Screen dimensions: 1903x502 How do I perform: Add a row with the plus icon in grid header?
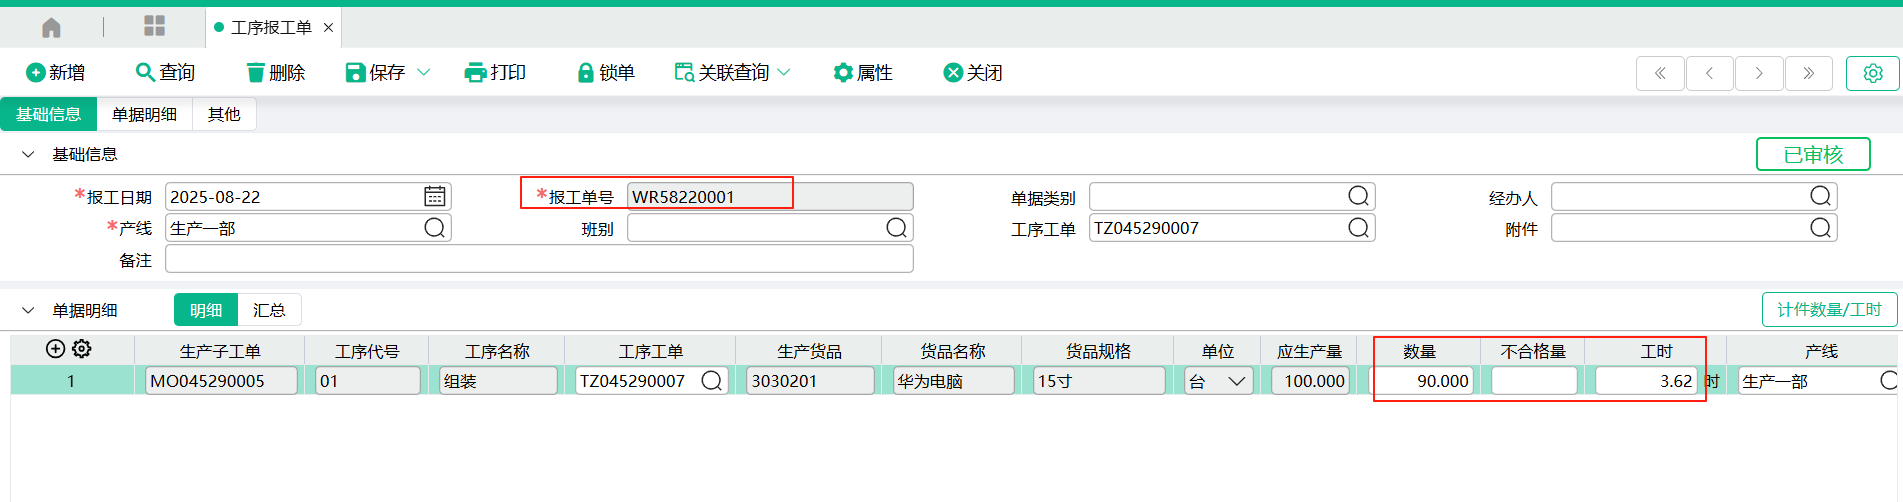click(56, 349)
